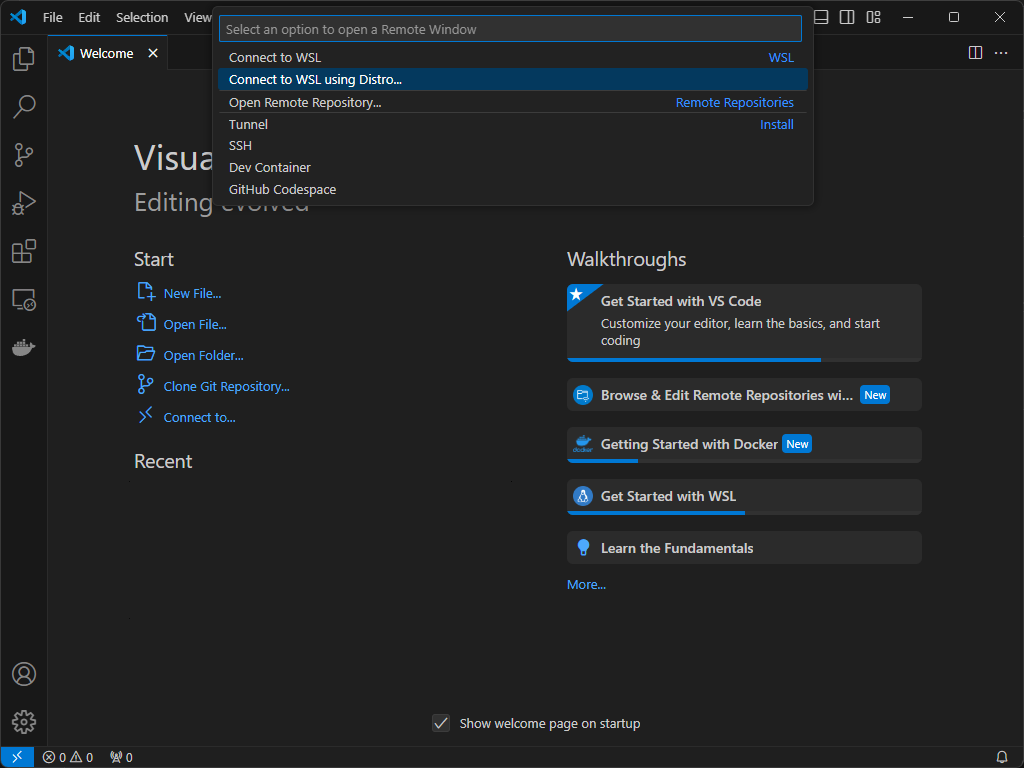
Task: Open Learn the Fundamentals walkthrough
Action: (744, 548)
